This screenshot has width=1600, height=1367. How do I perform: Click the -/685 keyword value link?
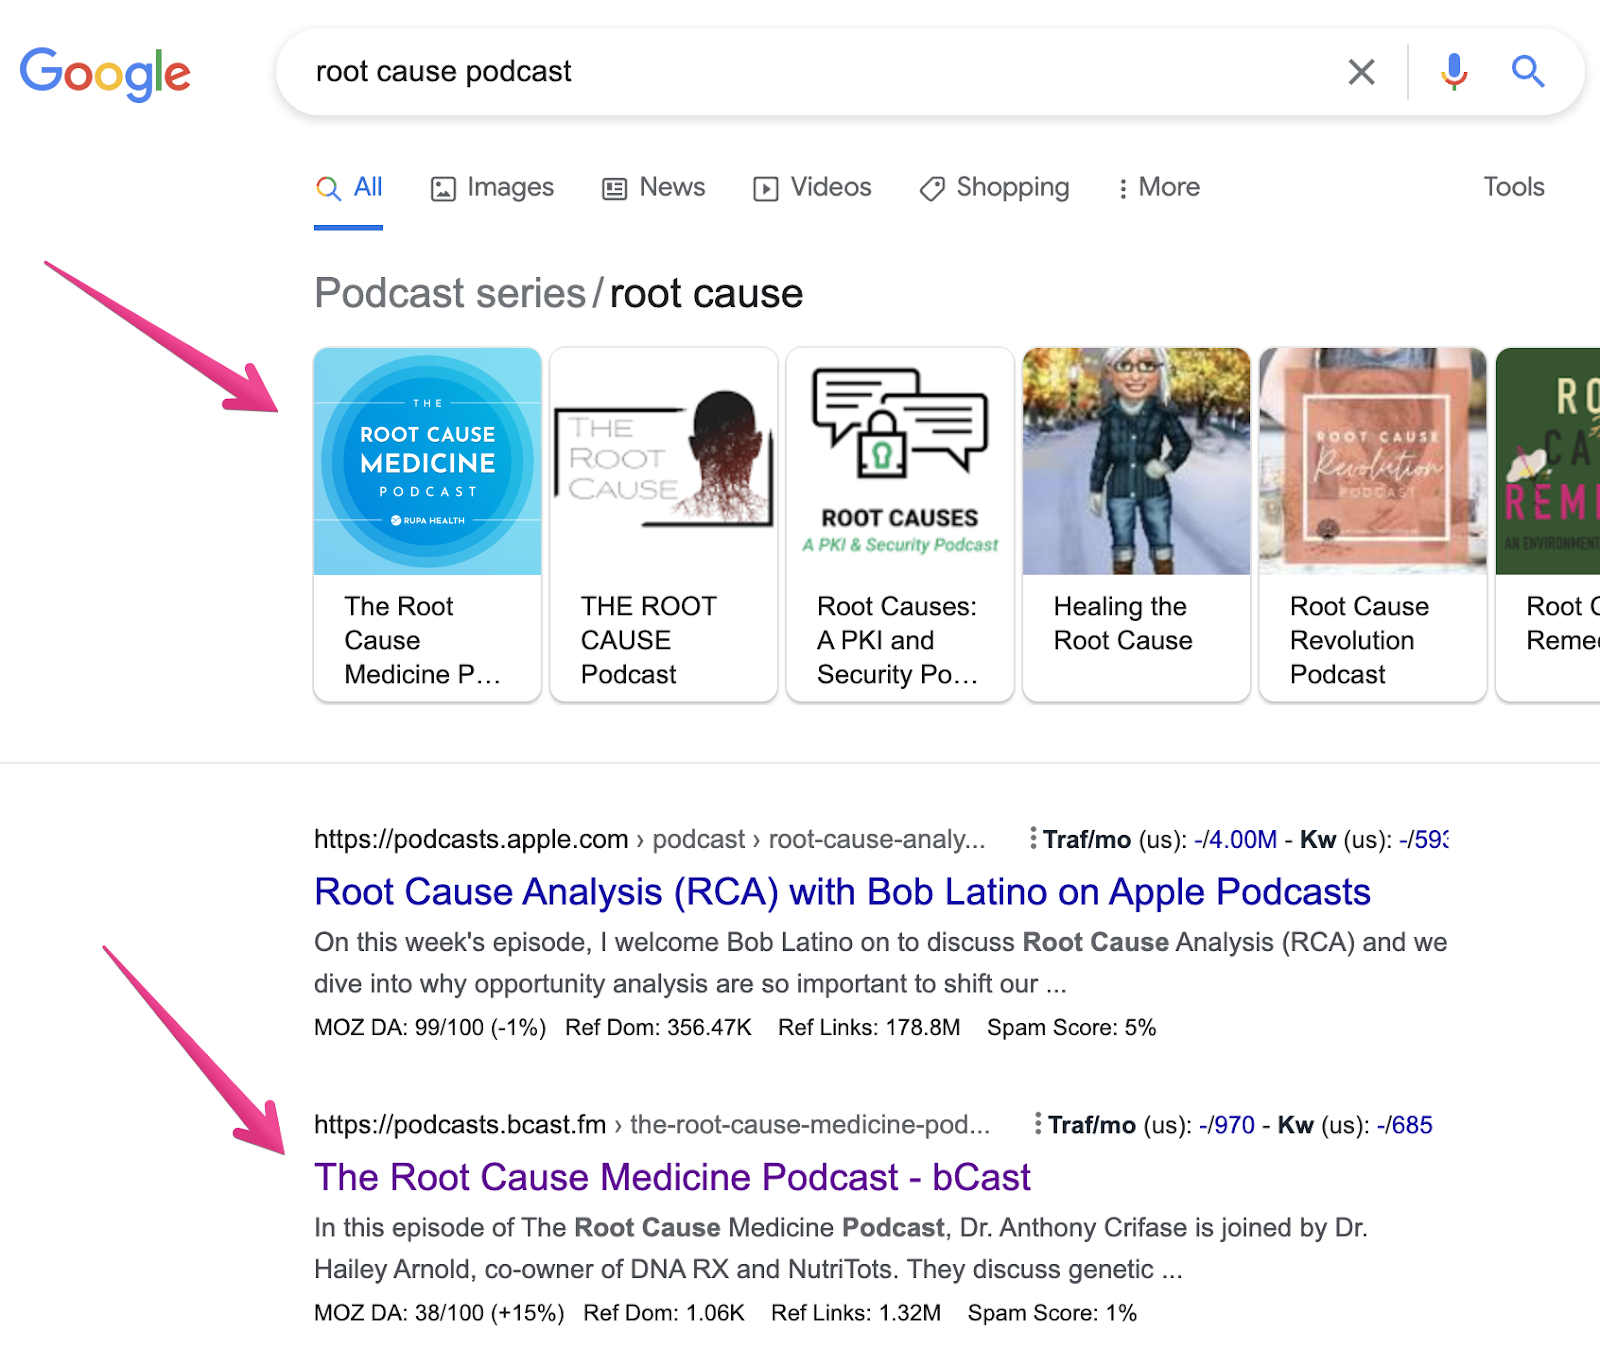1405,1124
